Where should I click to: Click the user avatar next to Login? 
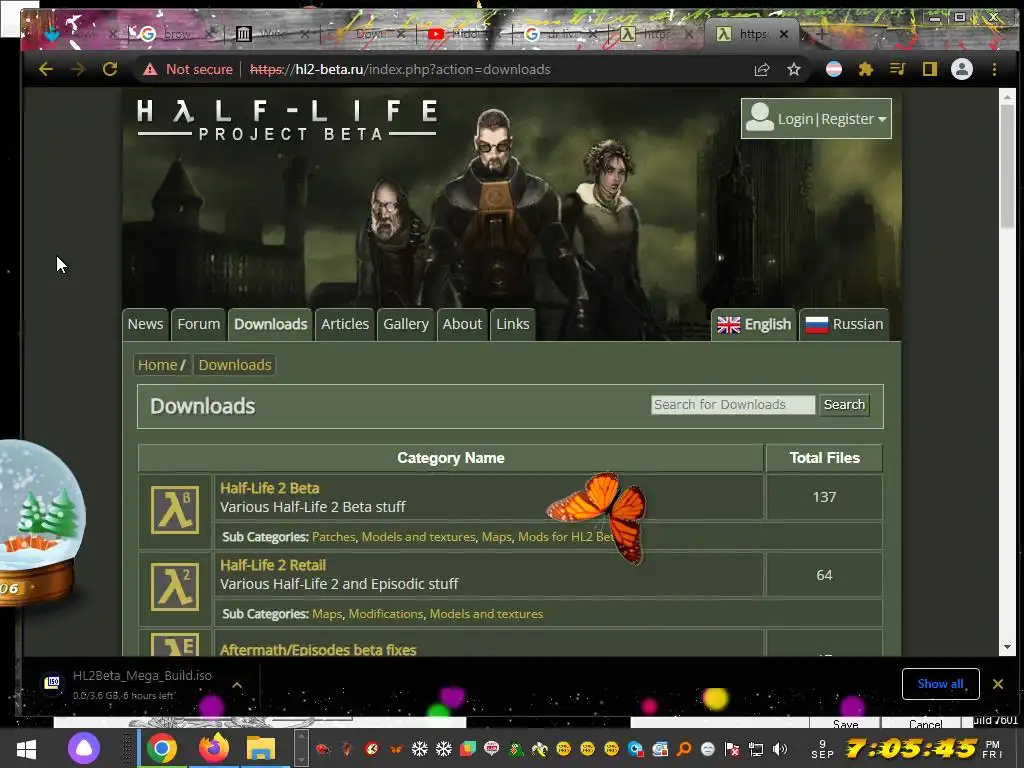click(760, 118)
